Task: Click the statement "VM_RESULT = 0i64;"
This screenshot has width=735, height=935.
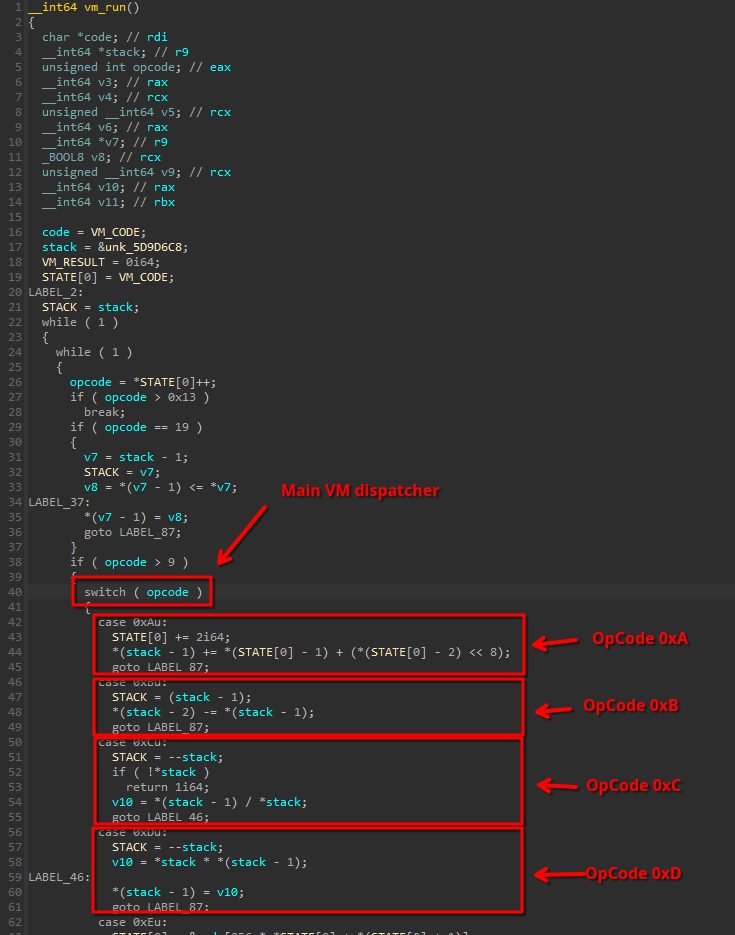Action: pos(101,262)
